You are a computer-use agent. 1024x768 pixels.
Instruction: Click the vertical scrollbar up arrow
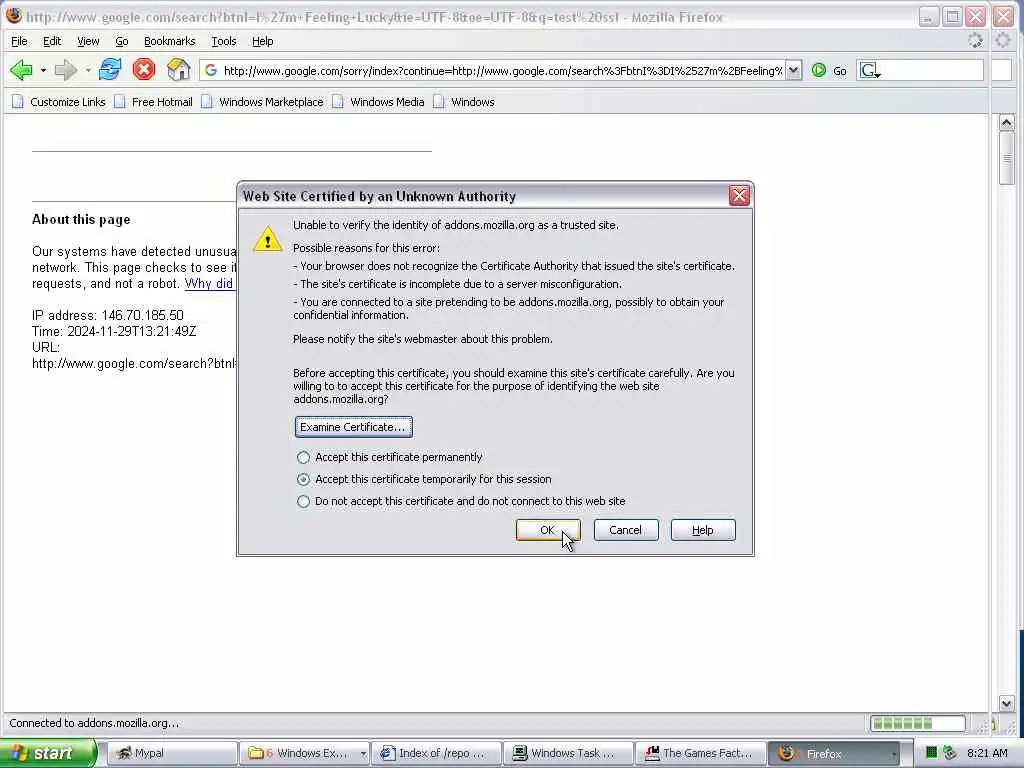[x=1006, y=123]
